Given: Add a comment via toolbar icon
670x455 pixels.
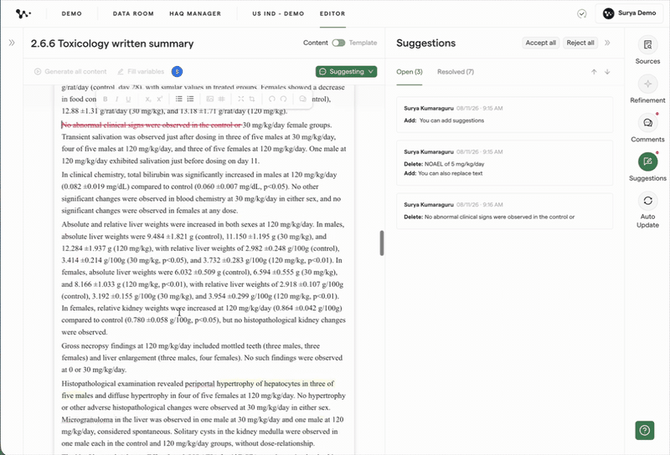Looking at the screenshot, I should 303,99.
